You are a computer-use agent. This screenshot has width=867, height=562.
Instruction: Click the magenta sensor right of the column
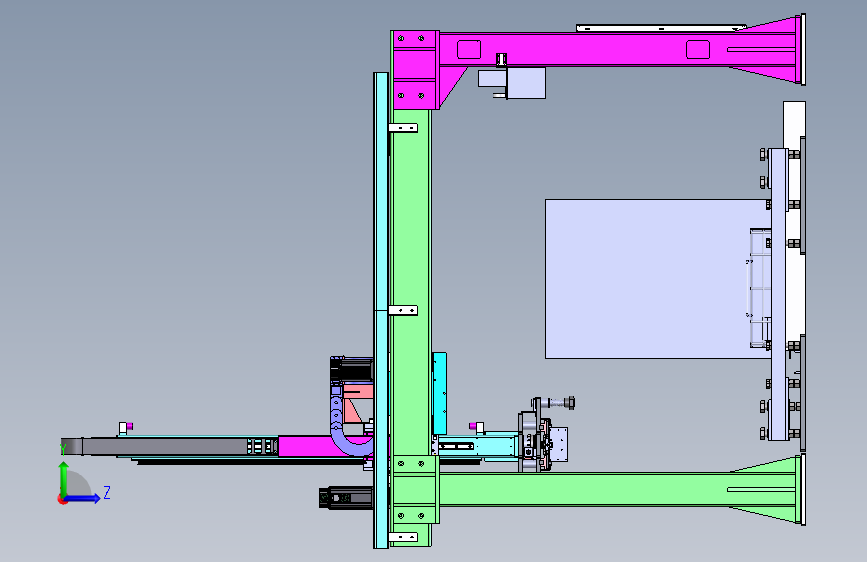point(473,426)
